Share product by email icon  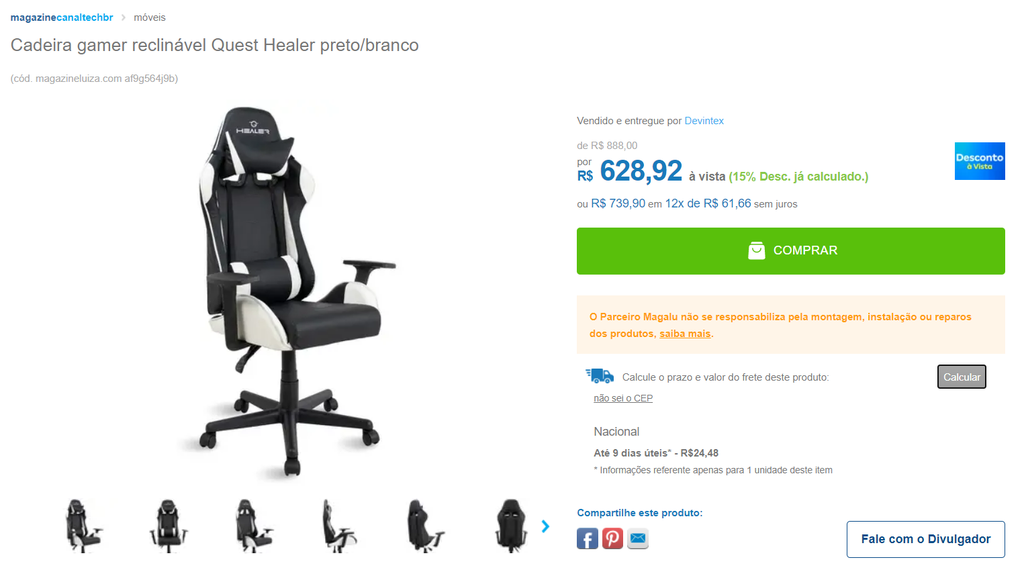637,539
